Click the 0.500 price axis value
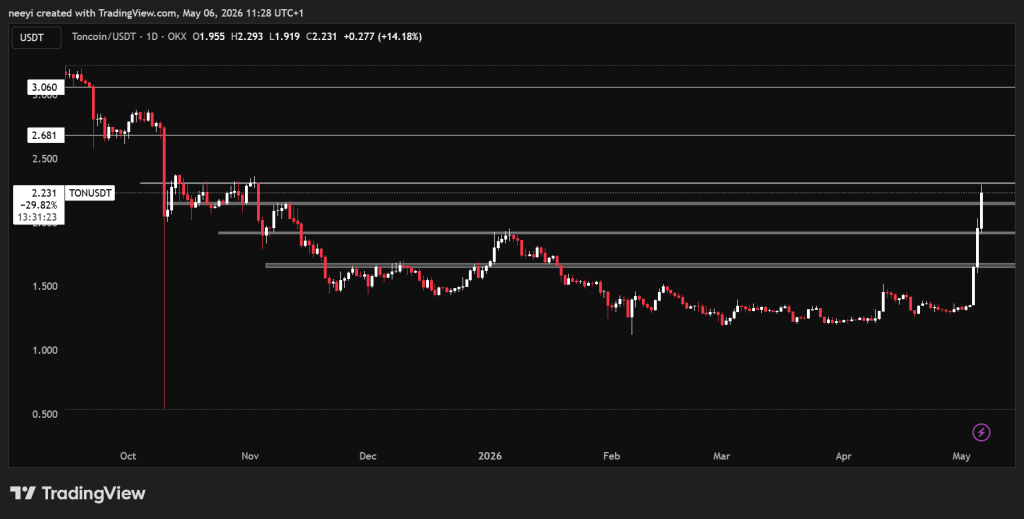1024x519 pixels. (x=45, y=414)
